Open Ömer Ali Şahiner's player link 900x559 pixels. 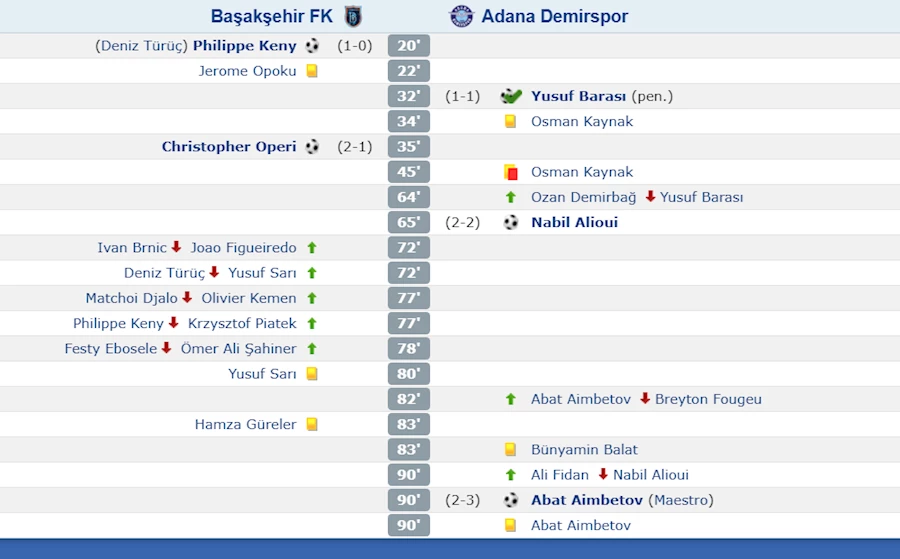point(239,348)
